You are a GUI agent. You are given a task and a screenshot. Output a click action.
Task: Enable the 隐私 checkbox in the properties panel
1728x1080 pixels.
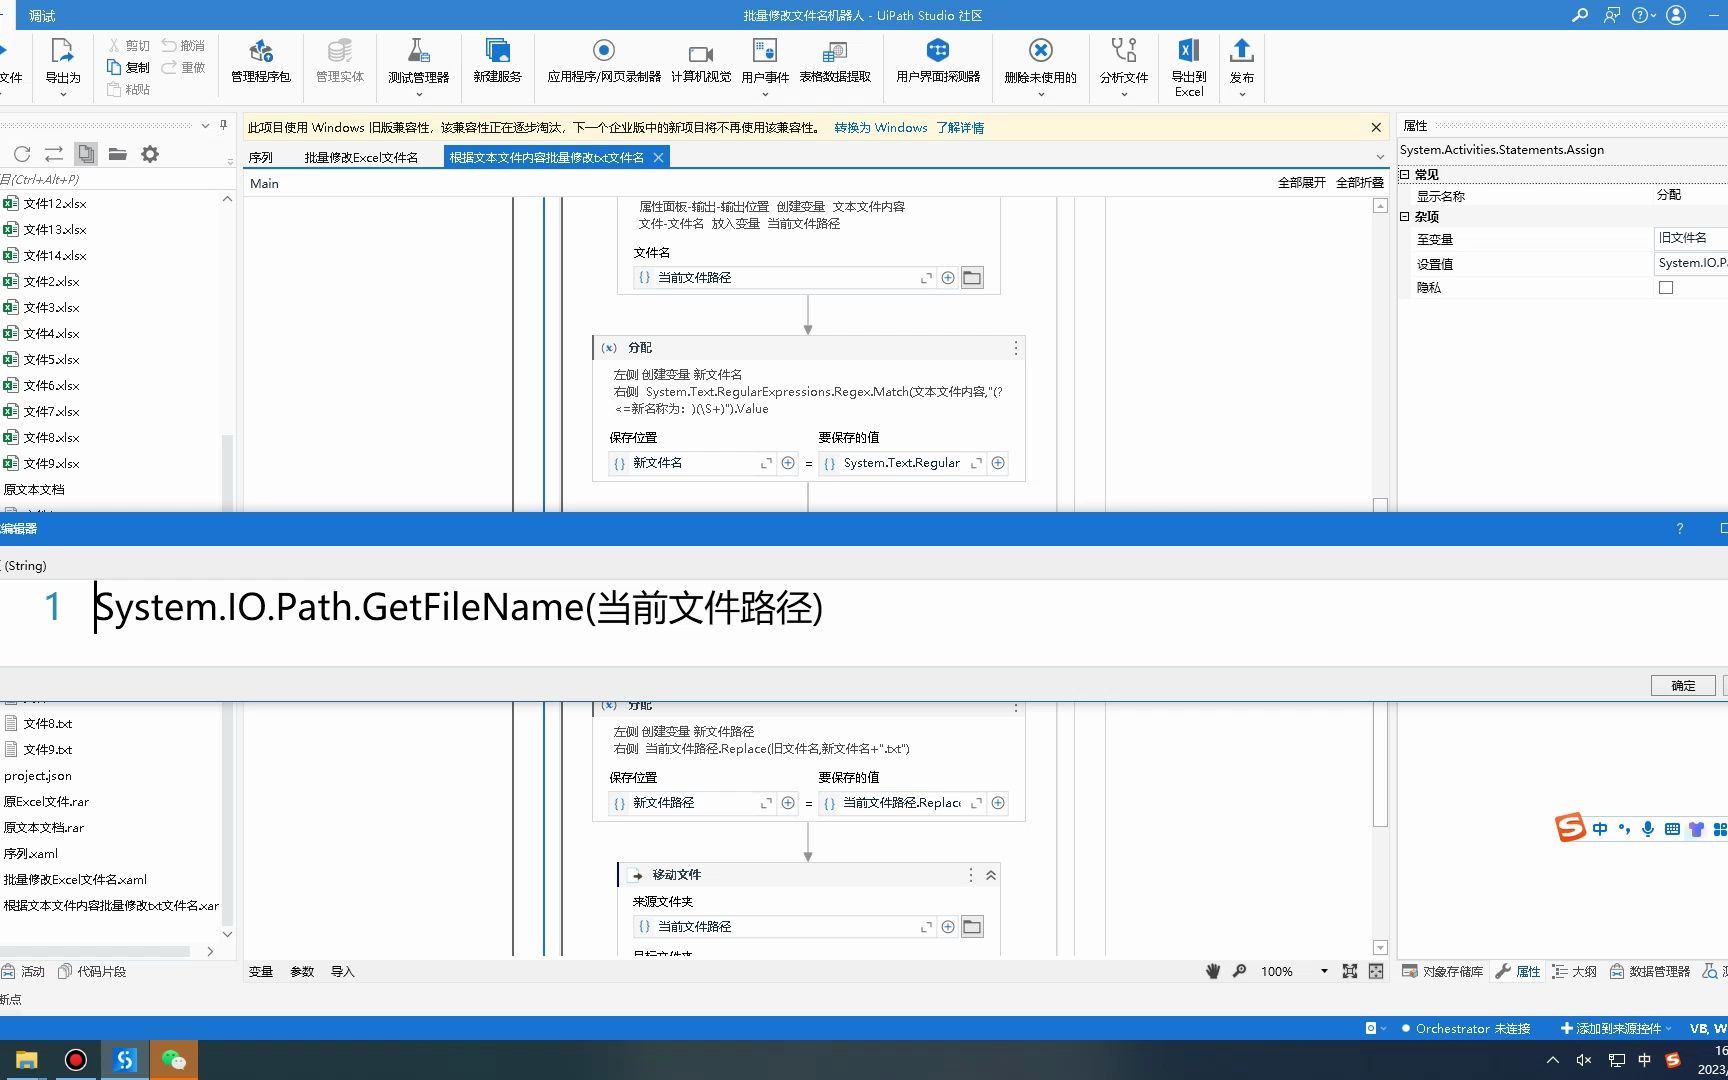pyautogui.click(x=1666, y=287)
